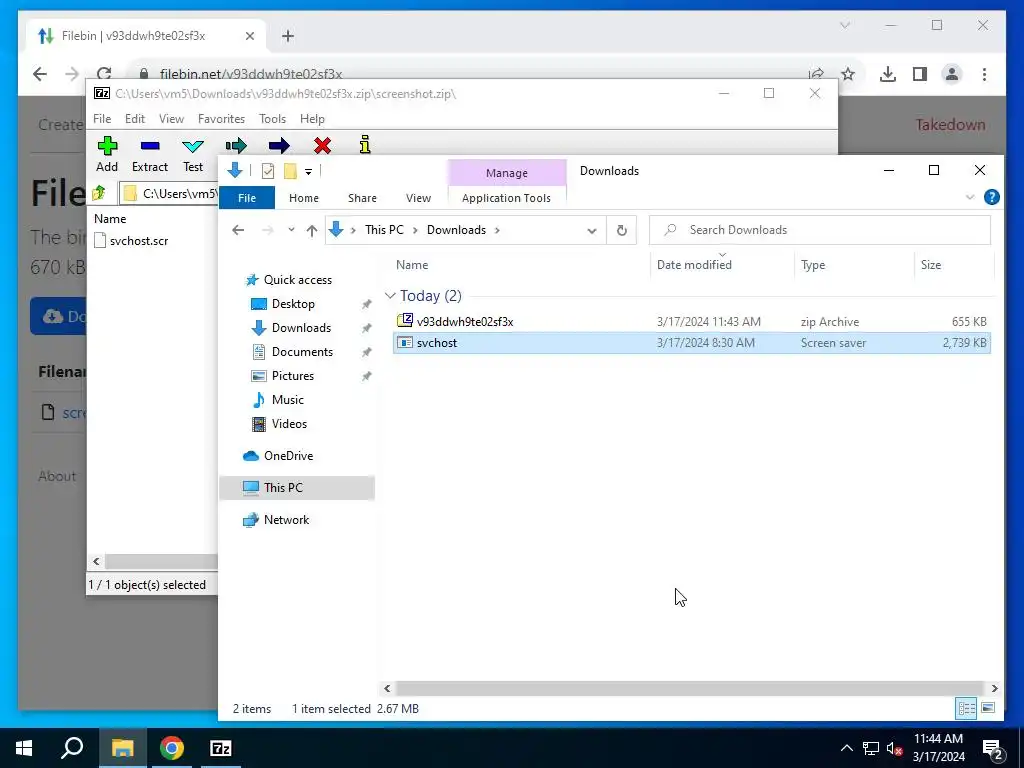The width and height of the screenshot is (1024, 768).
Task: Select This PC in navigation pane
Action: click(x=296, y=488)
